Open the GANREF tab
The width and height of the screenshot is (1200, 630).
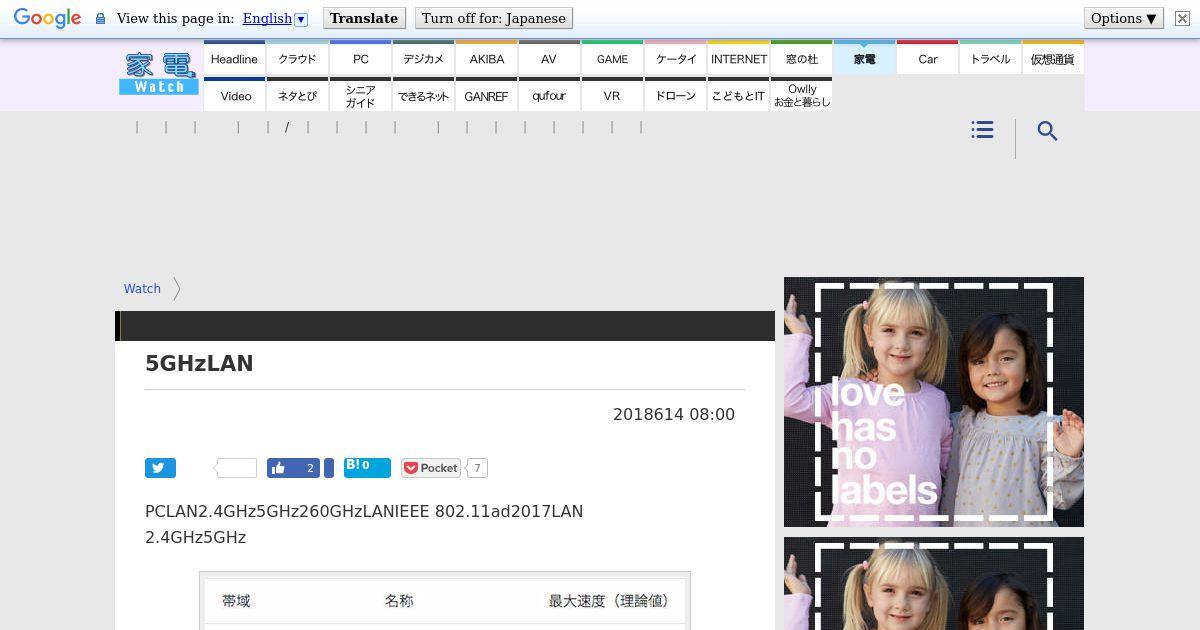pos(486,95)
